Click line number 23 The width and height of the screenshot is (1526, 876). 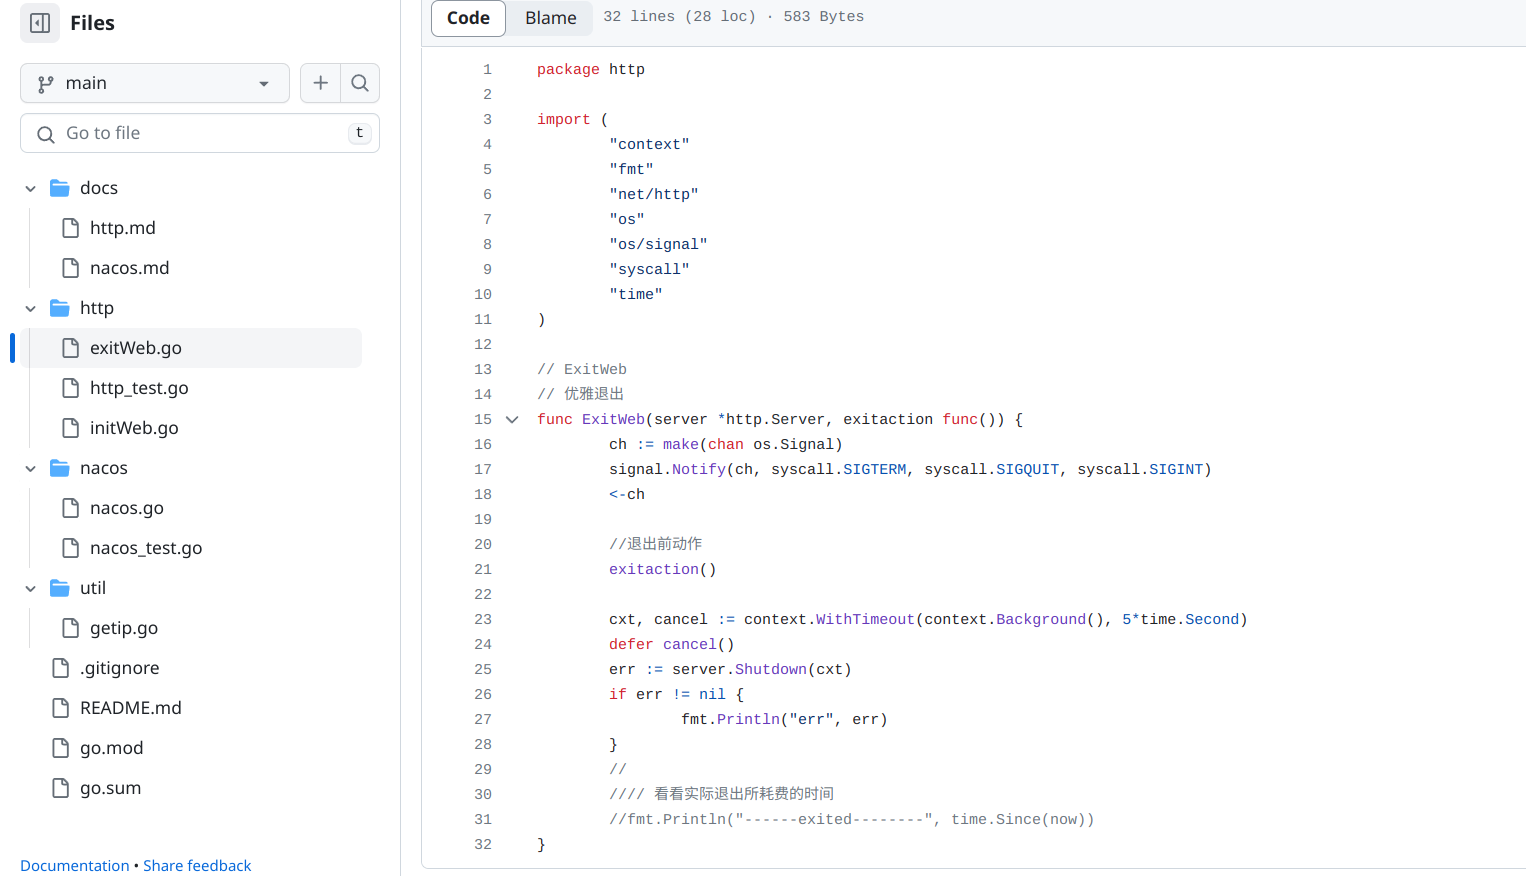click(483, 620)
